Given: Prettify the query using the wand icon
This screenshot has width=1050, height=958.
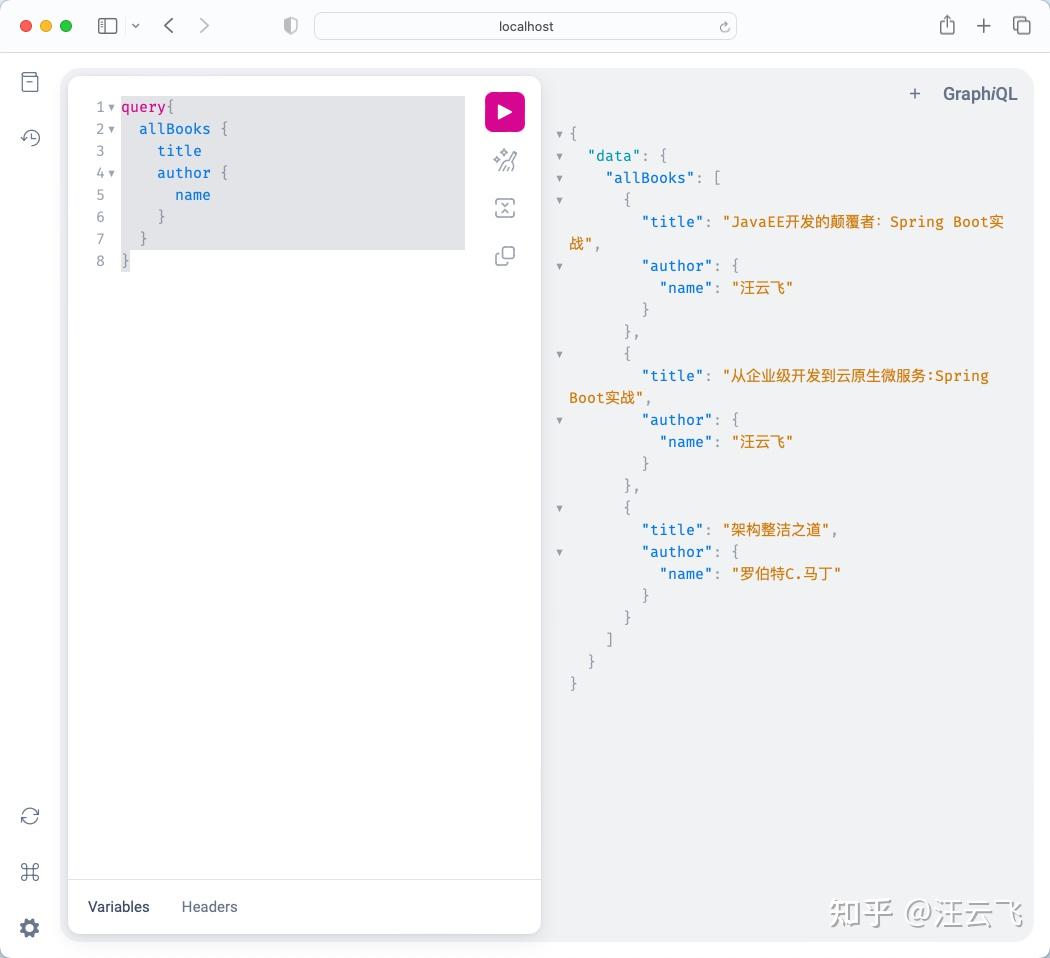Looking at the screenshot, I should (504, 160).
